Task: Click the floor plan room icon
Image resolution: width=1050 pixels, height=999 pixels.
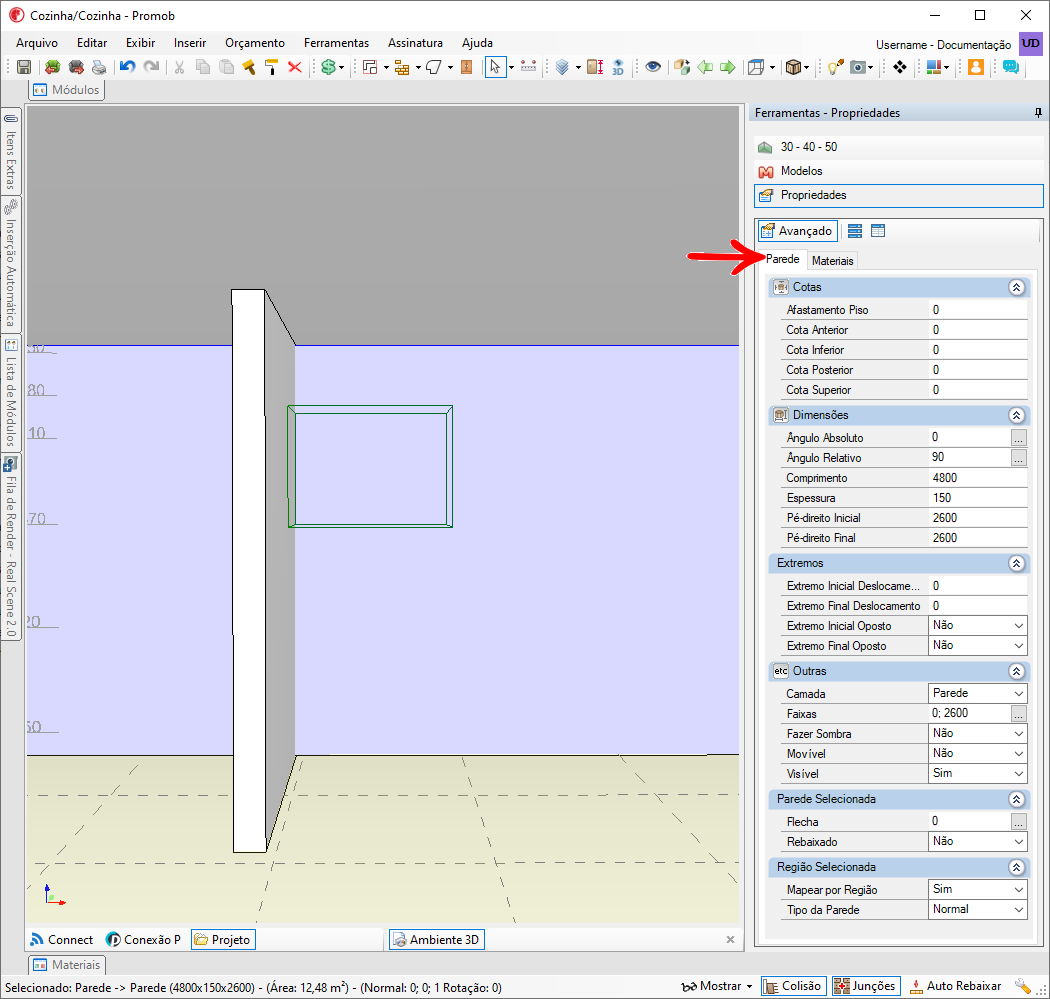Action: pyautogui.click(x=370, y=67)
